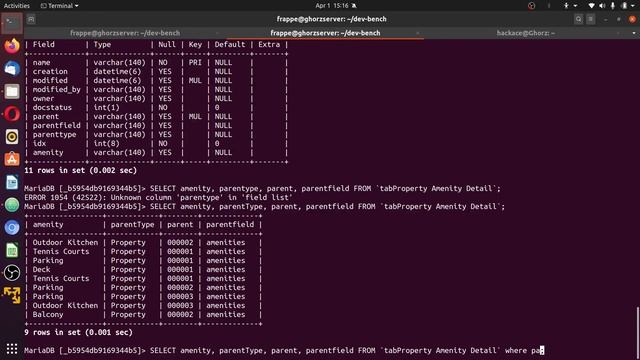Viewport: 640px width, 360px height.
Task: Click Activities in the top bar
Action: point(17,6)
